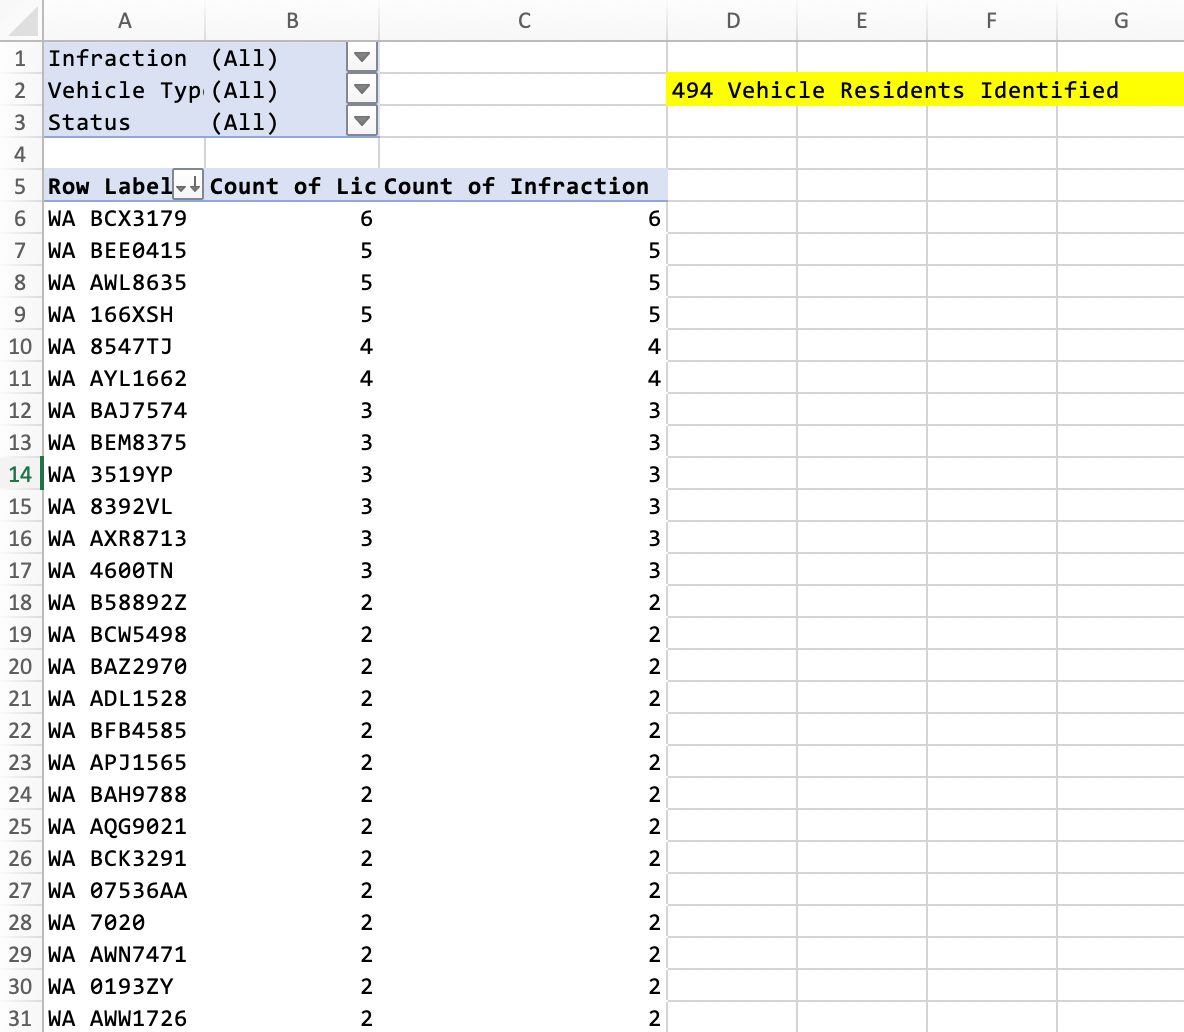The height and width of the screenshot is (1032, 1184).
Task: Select cell 'WA BEE0415'
Action: click(x=125, y=250)
